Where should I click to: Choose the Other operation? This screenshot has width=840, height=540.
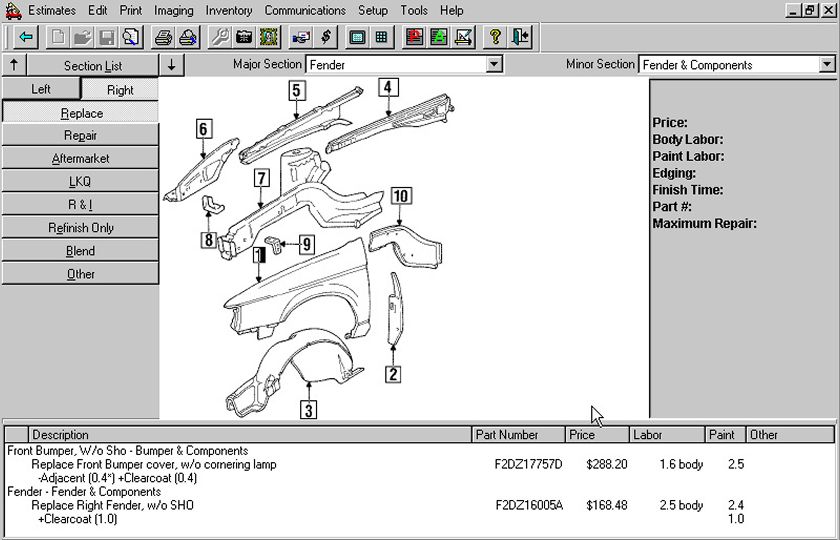click(x=81, y=274)
